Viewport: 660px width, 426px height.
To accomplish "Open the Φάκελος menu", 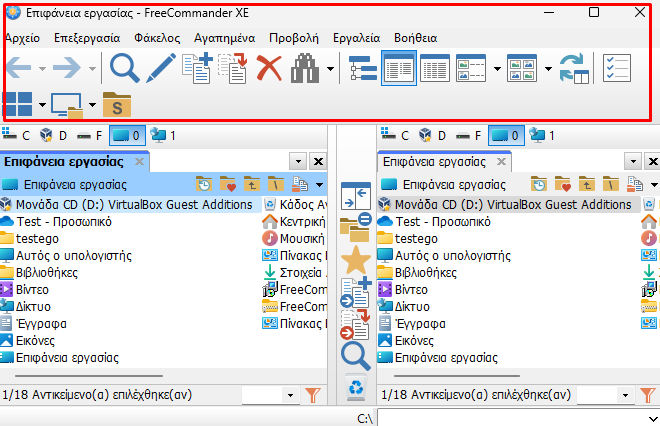I will pos(157,38).
